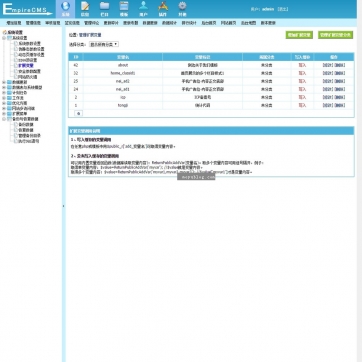362x362 pixels.
Task: Click the 退出 logout link beside admin
Action: point(283,9)
